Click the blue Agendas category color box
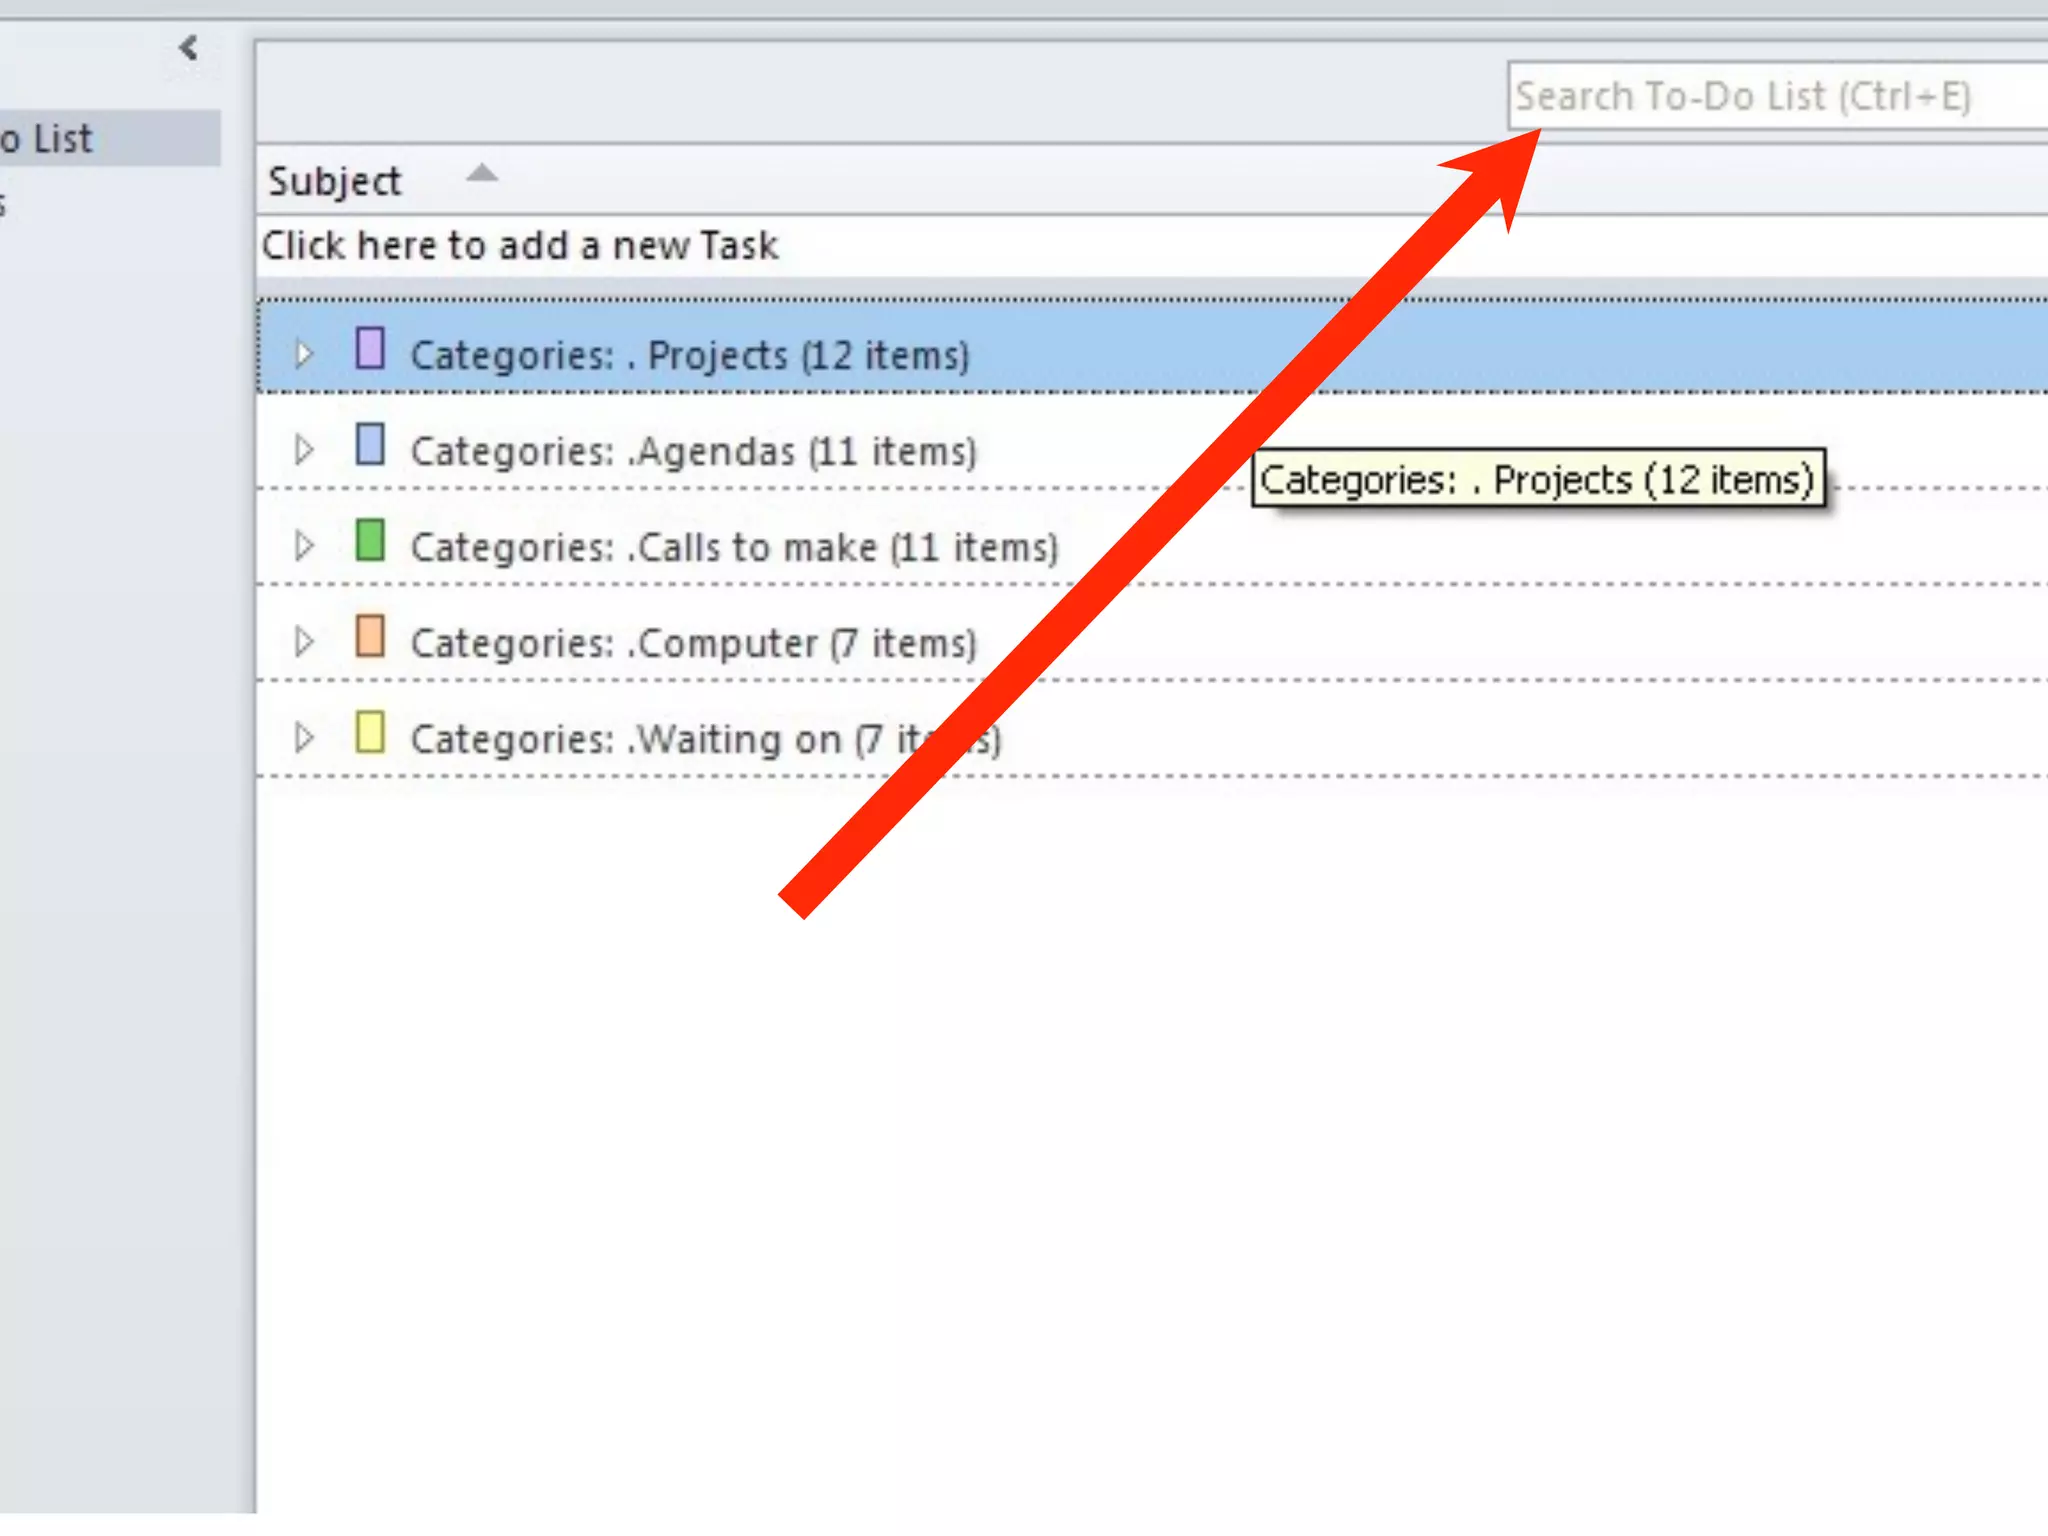 [370, 445]
